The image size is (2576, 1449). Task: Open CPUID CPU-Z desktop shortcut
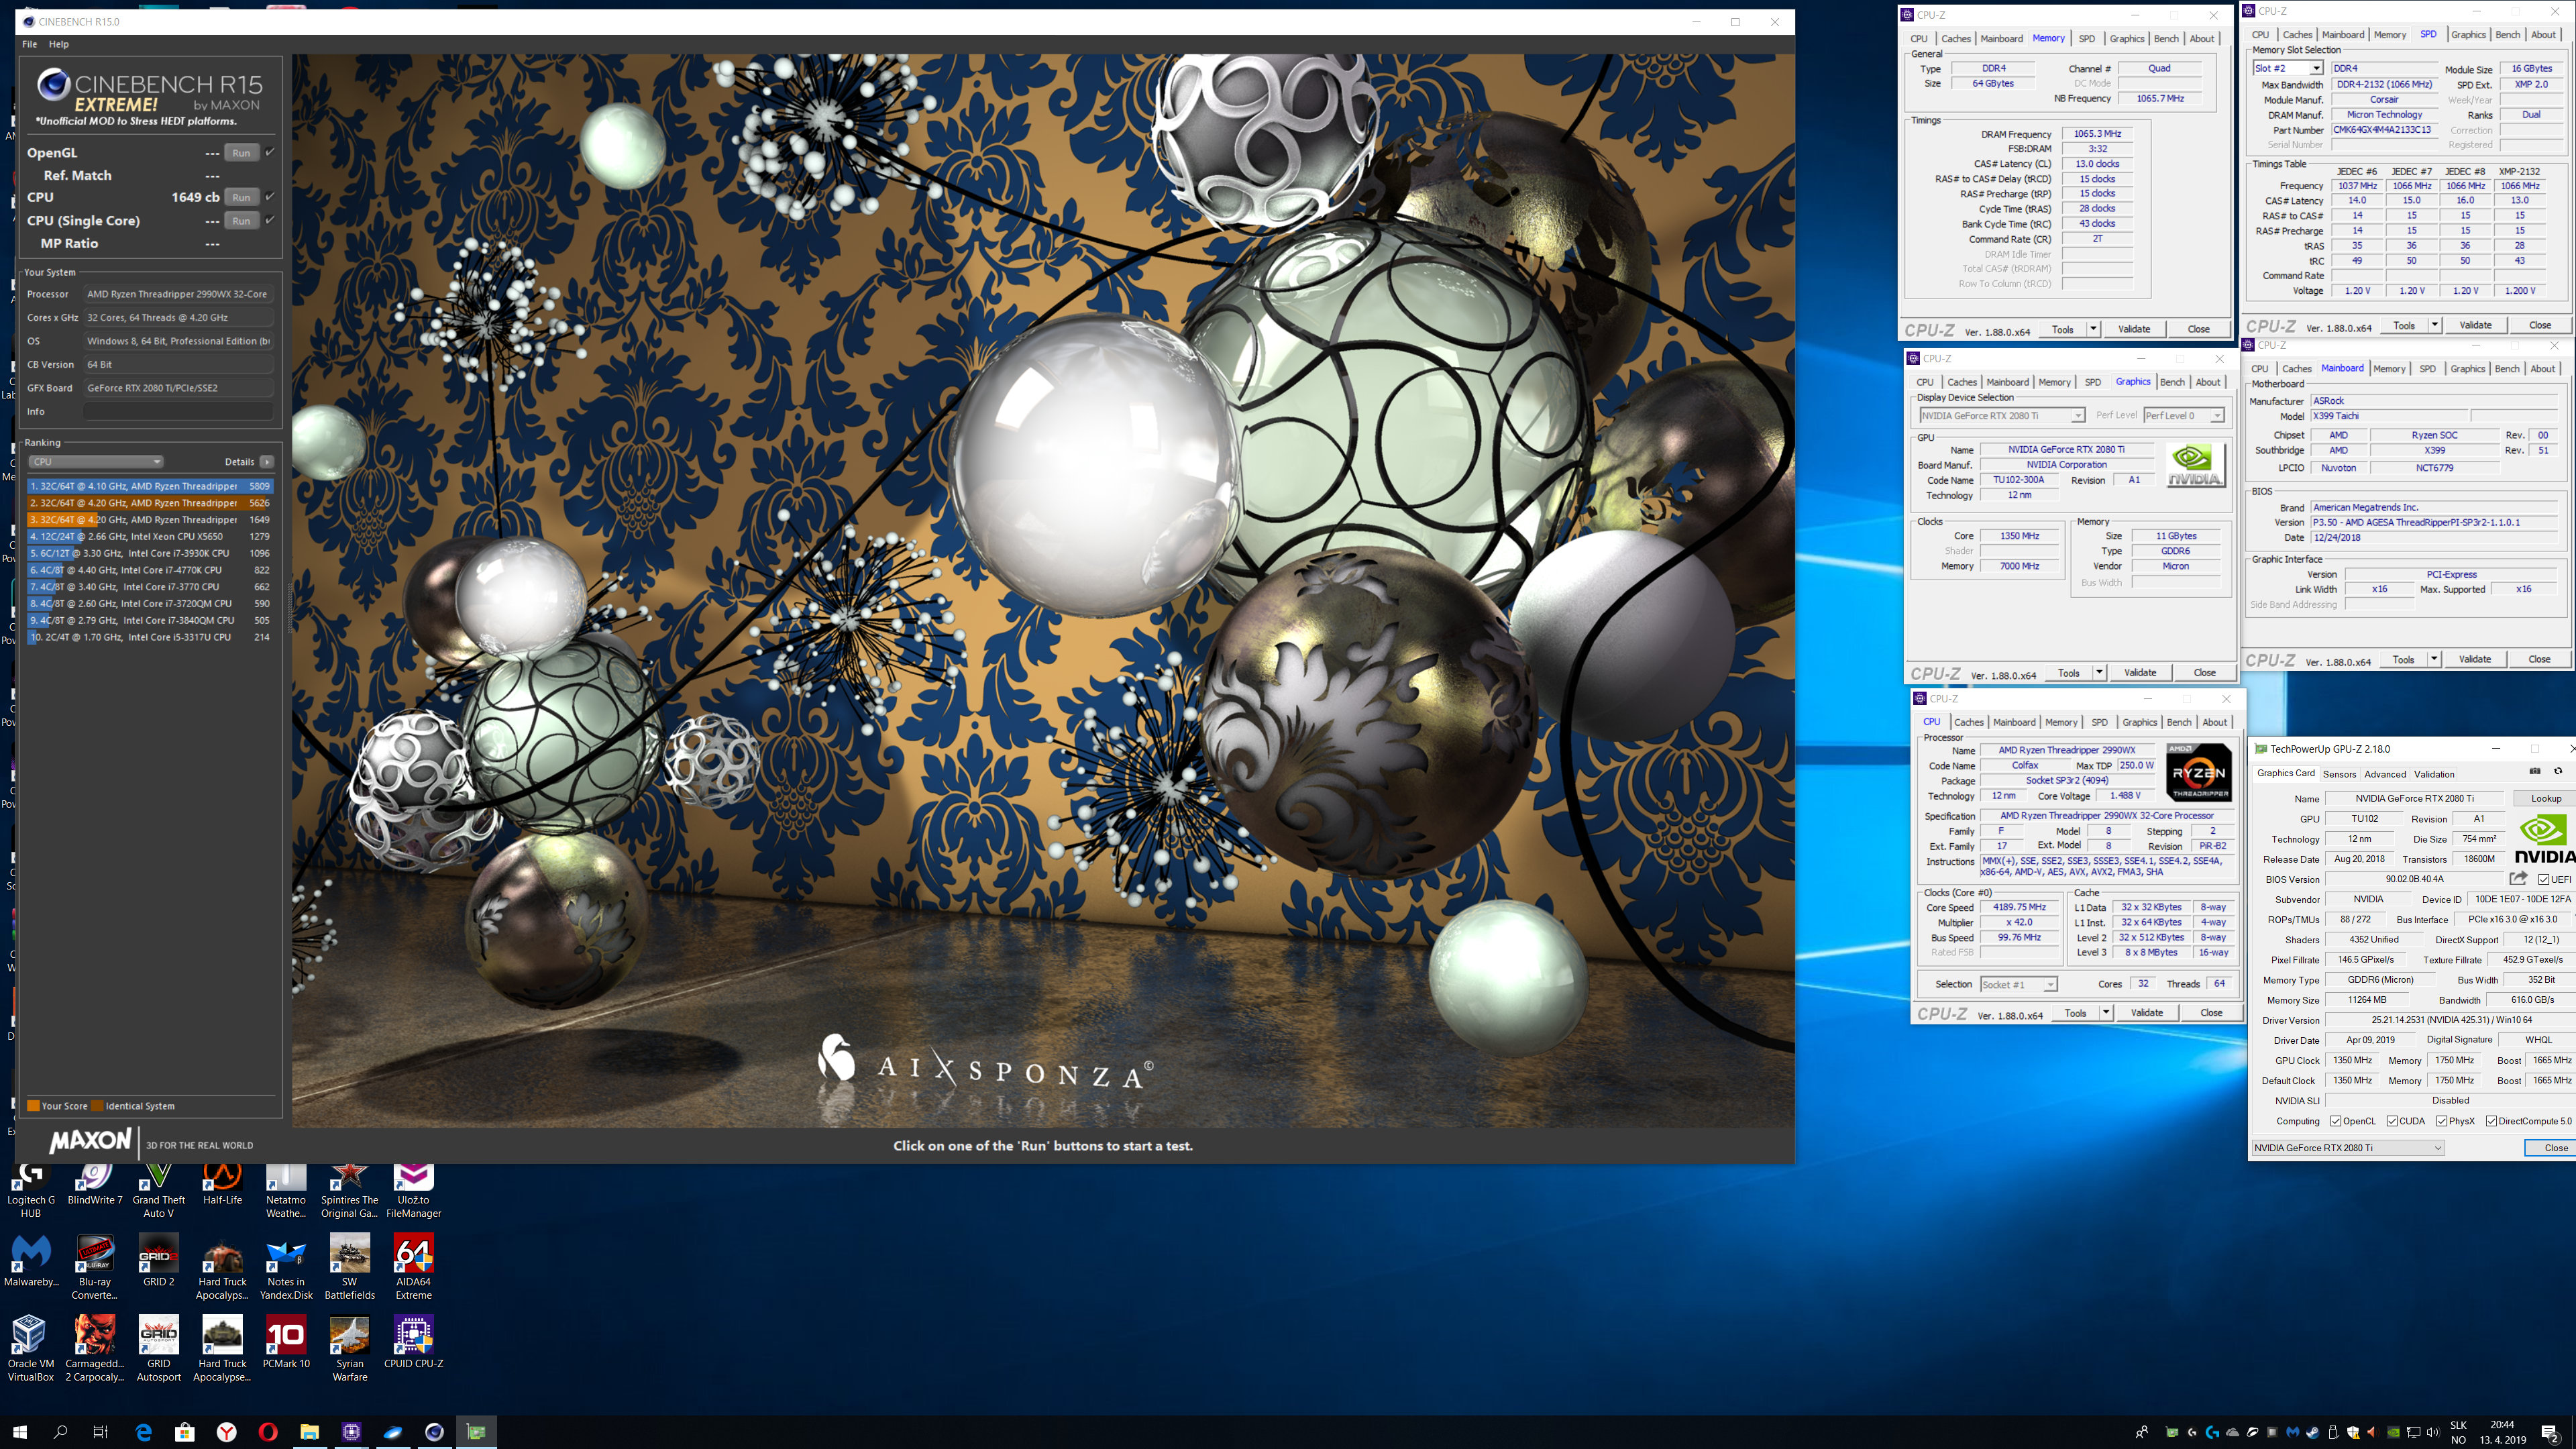pos(413,1342)
